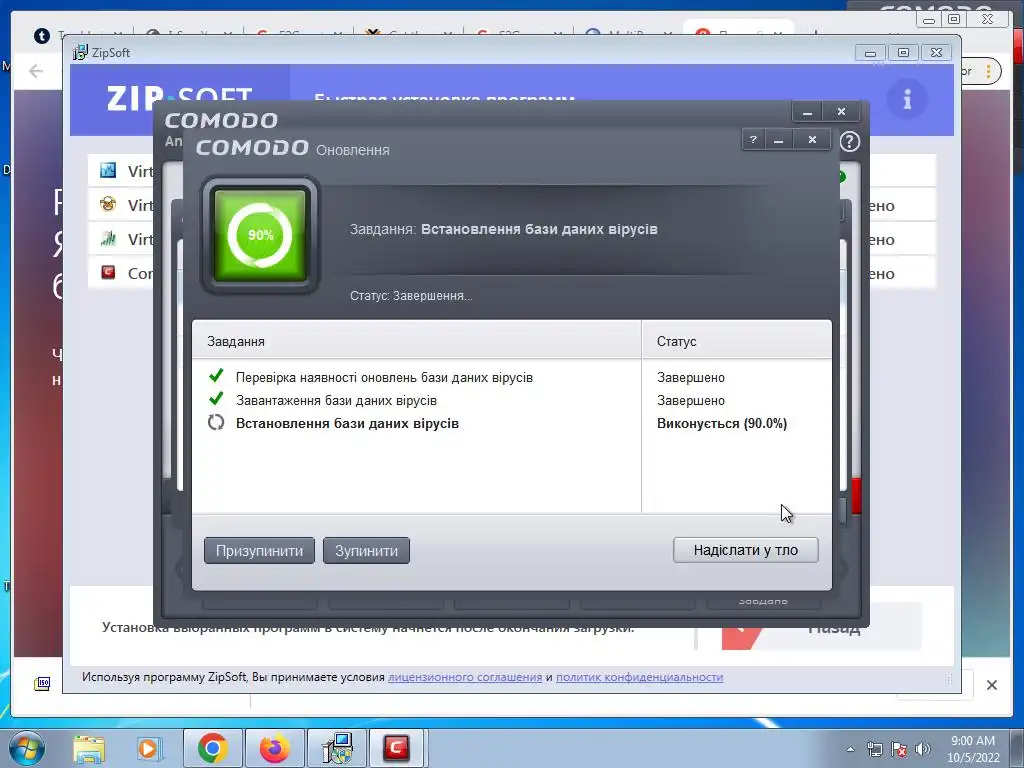The height and width of the screenshot is (768, 1024).
Task: Click the ZipSoft title bar icon
Action: [x=80, y=52]
